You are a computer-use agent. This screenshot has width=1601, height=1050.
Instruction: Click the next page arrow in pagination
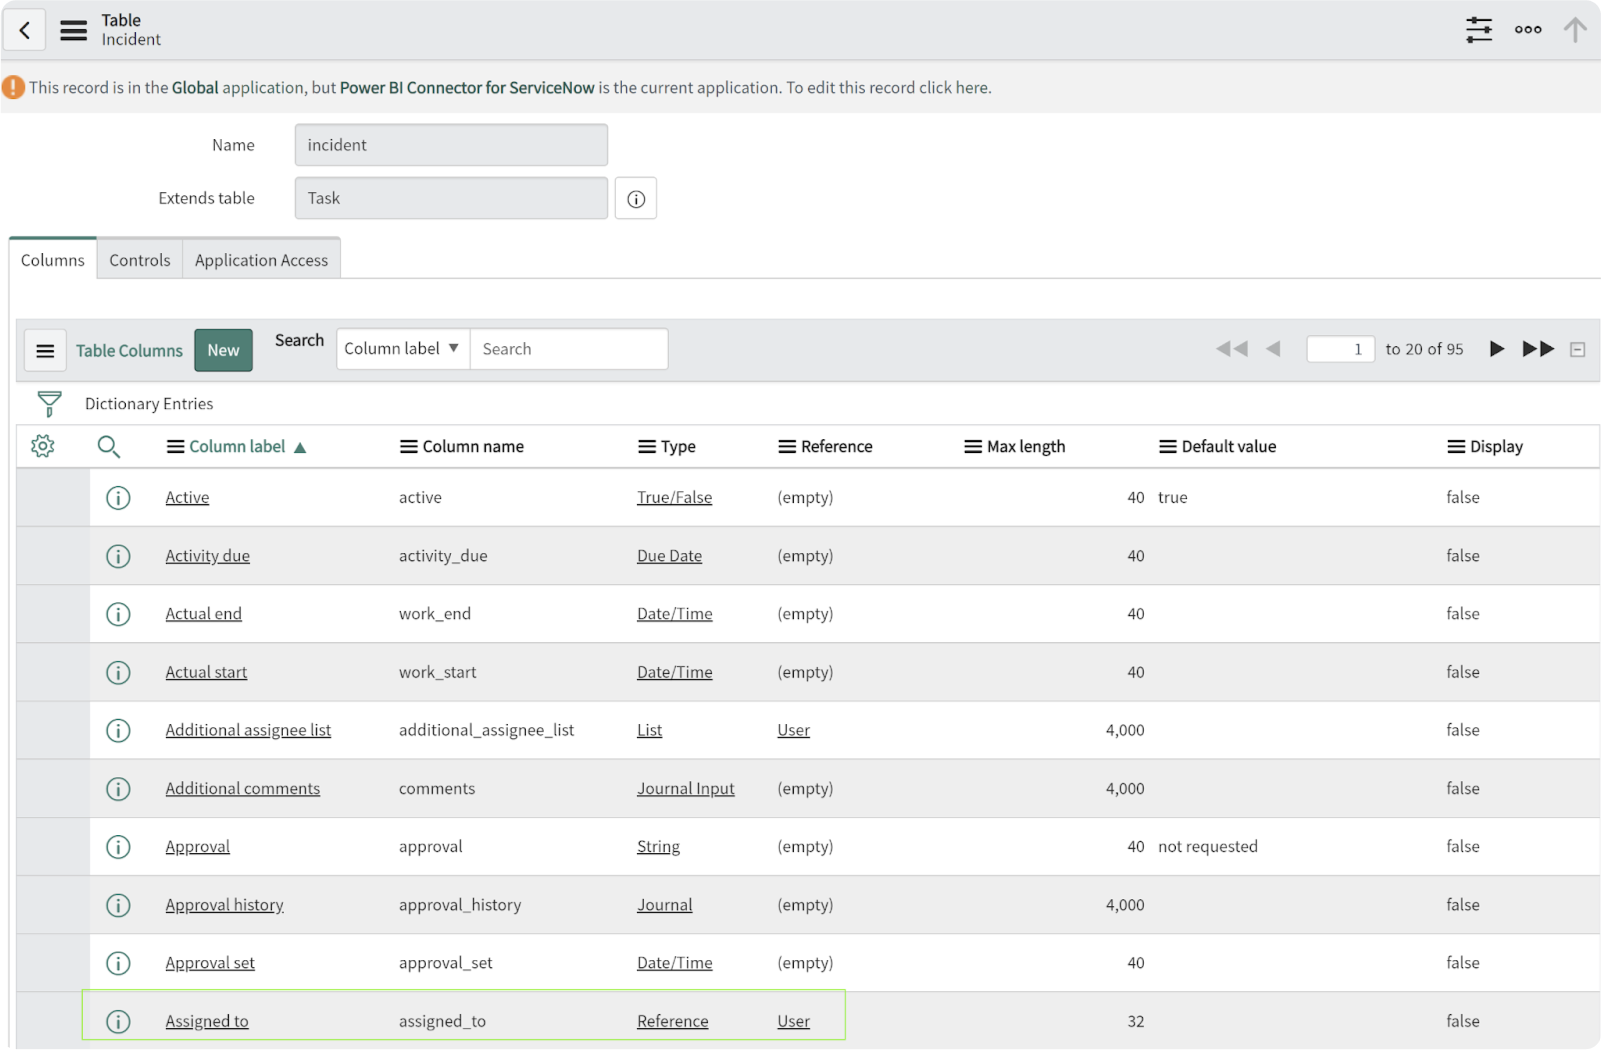point(1496,349)
